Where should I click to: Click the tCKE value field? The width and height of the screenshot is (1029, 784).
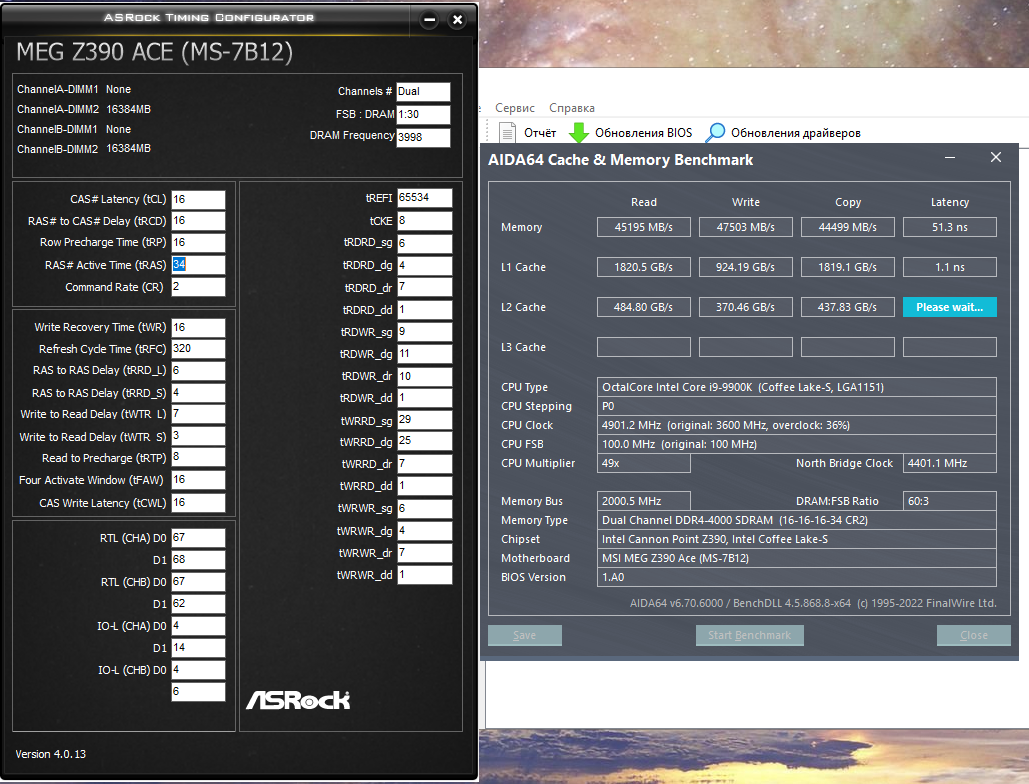tap(424, 221)
